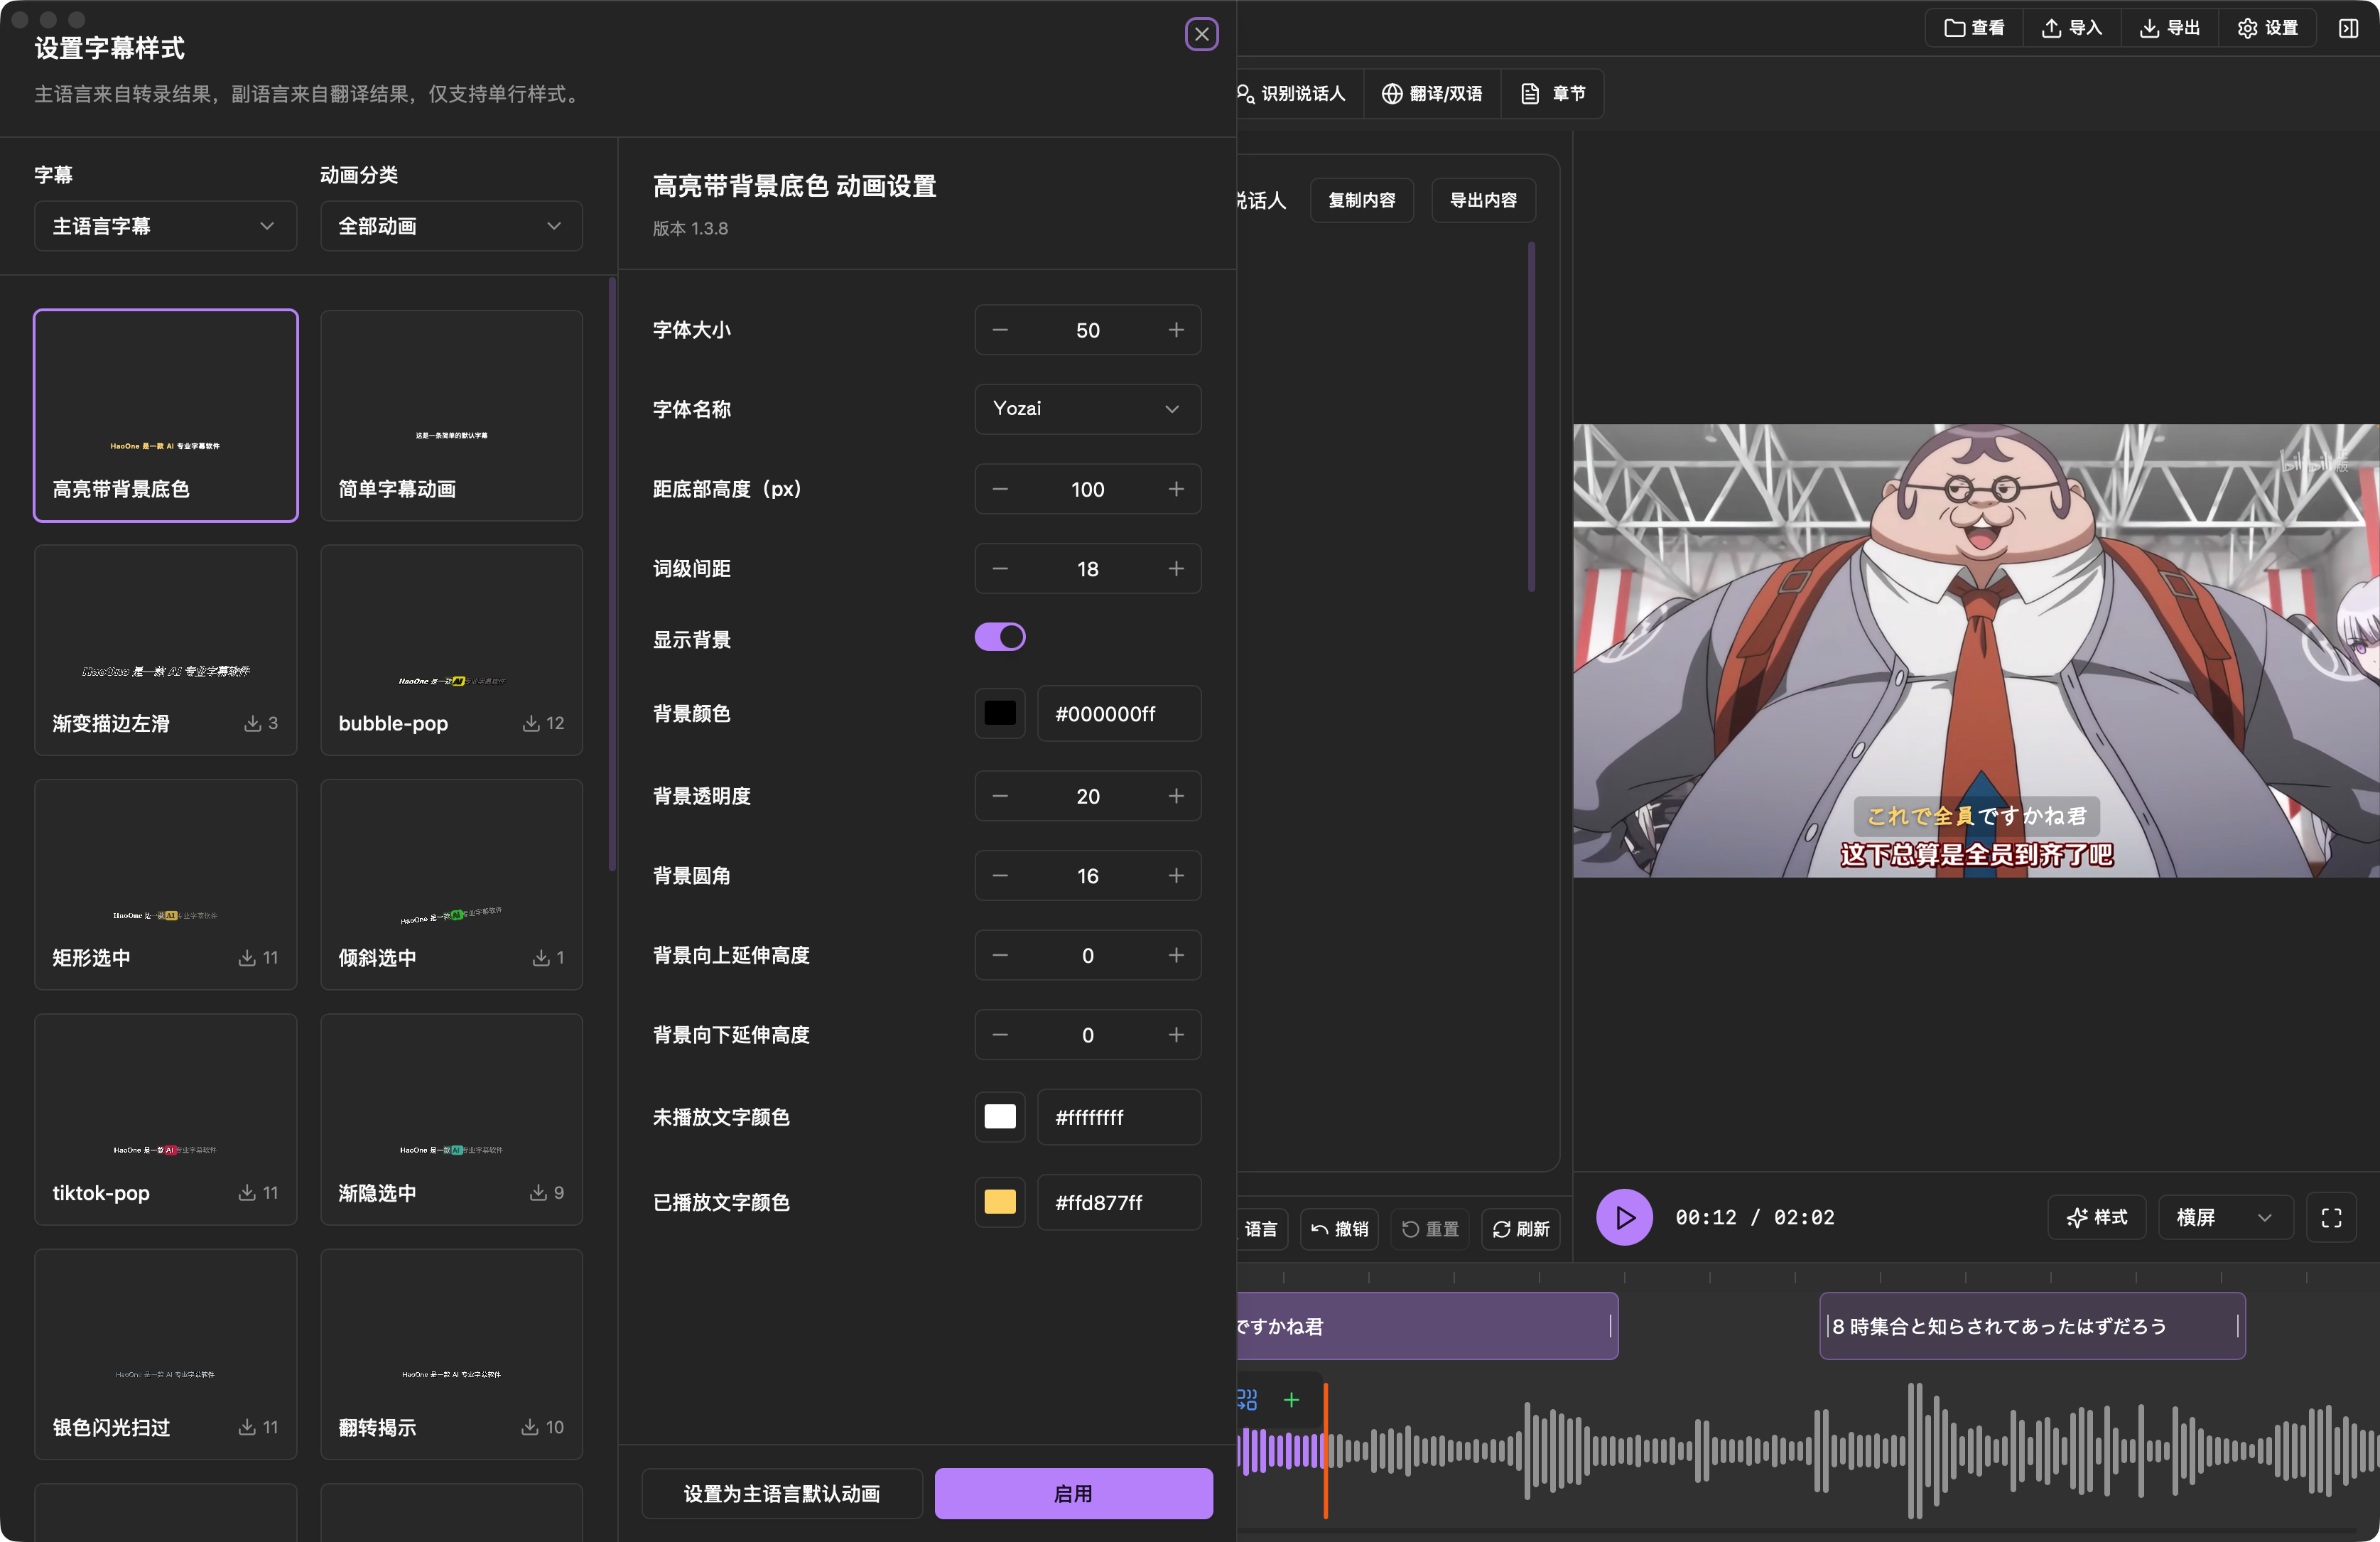
Task: Click 设置为主语言默认动画 button
Action: pyautogui.click(x=781, y=1493)
